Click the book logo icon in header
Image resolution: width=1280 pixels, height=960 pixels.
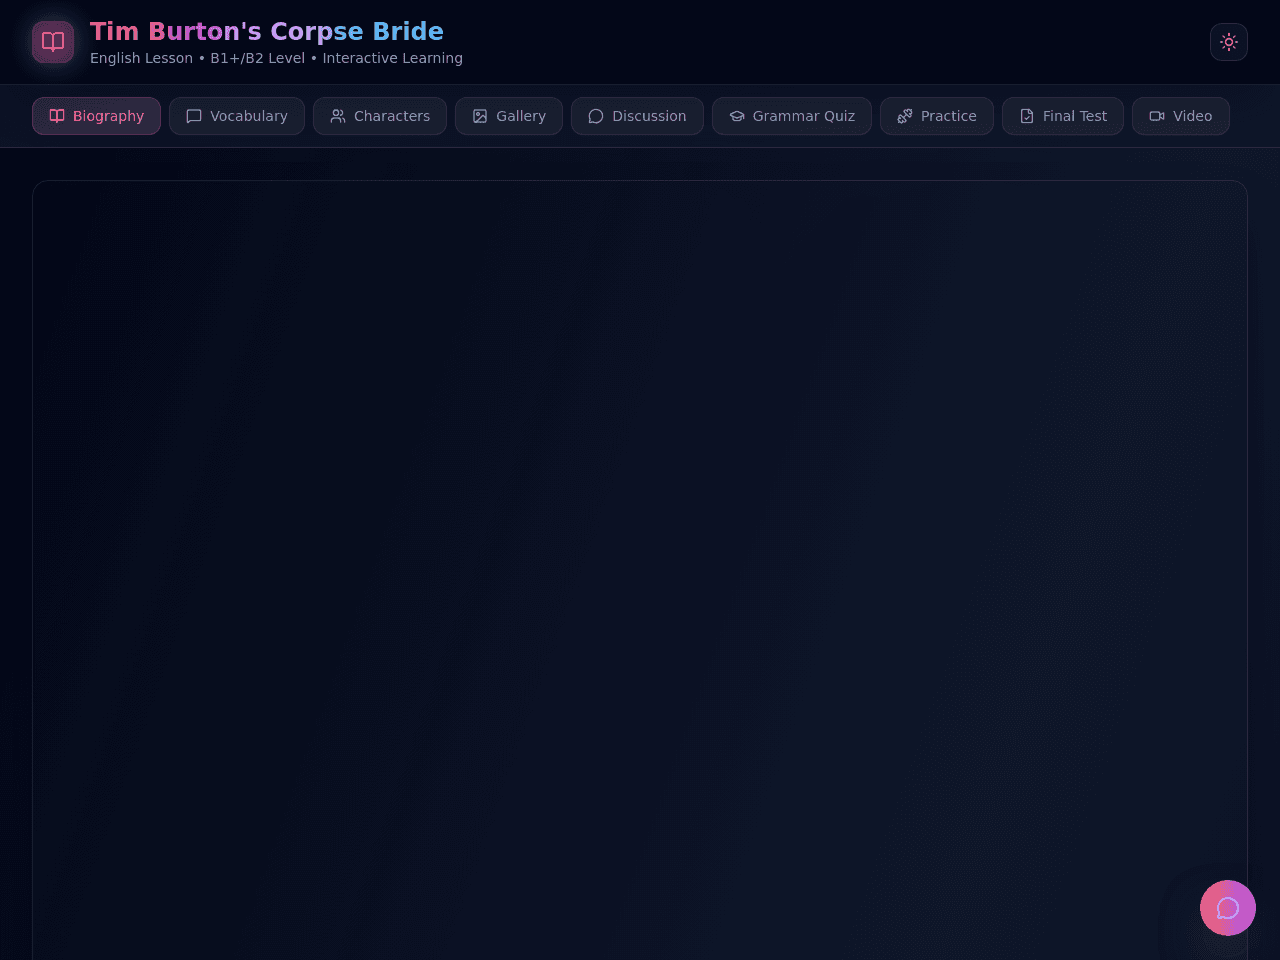click(53, 42)
